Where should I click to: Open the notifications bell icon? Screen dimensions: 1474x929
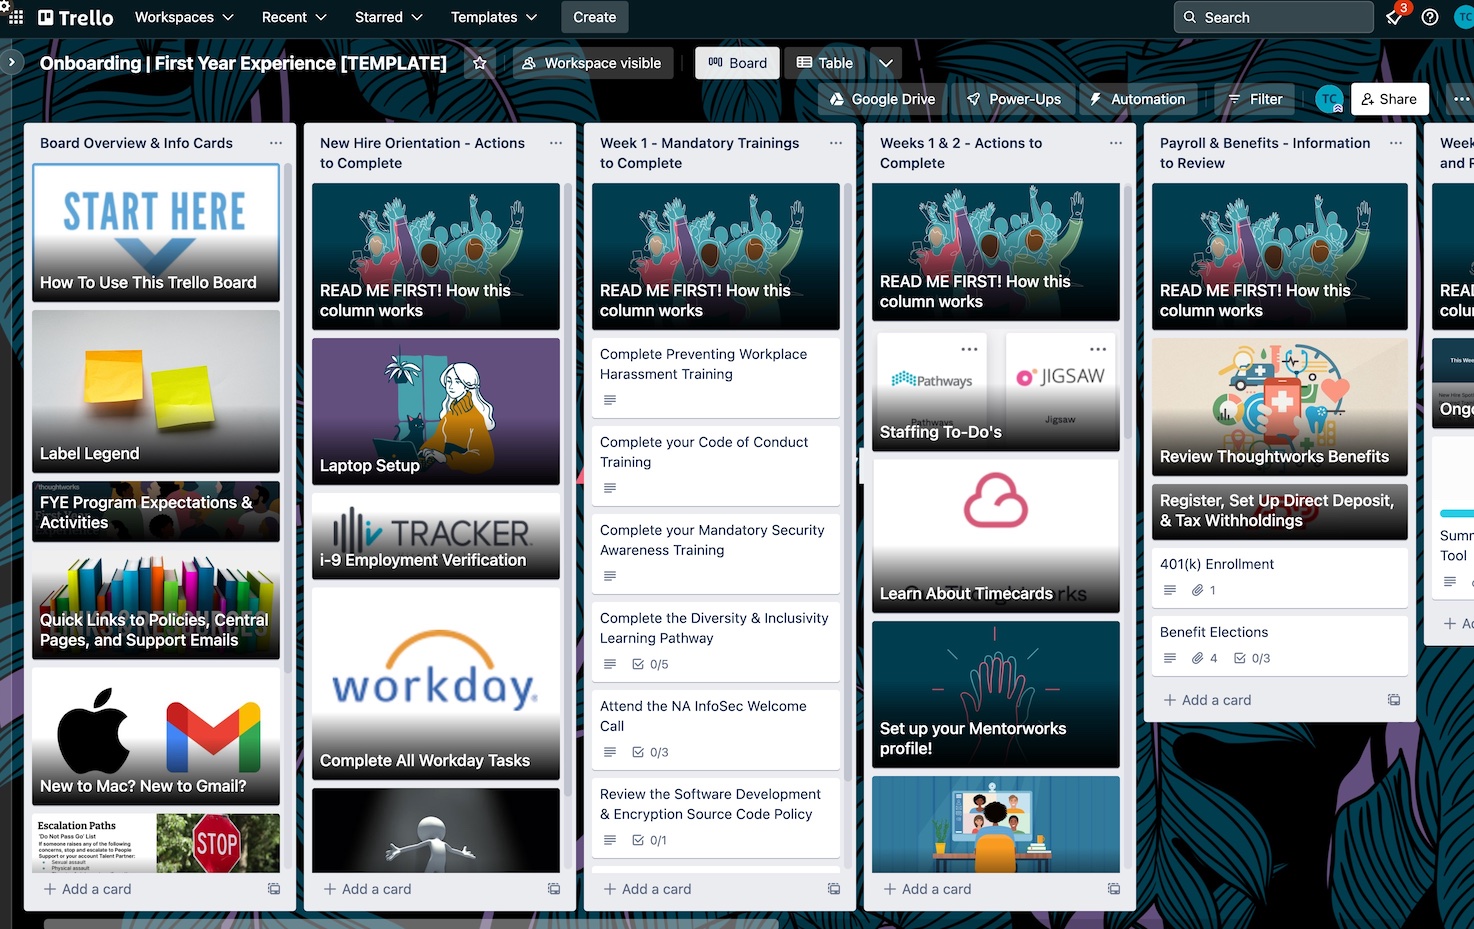pos(1394,17)
